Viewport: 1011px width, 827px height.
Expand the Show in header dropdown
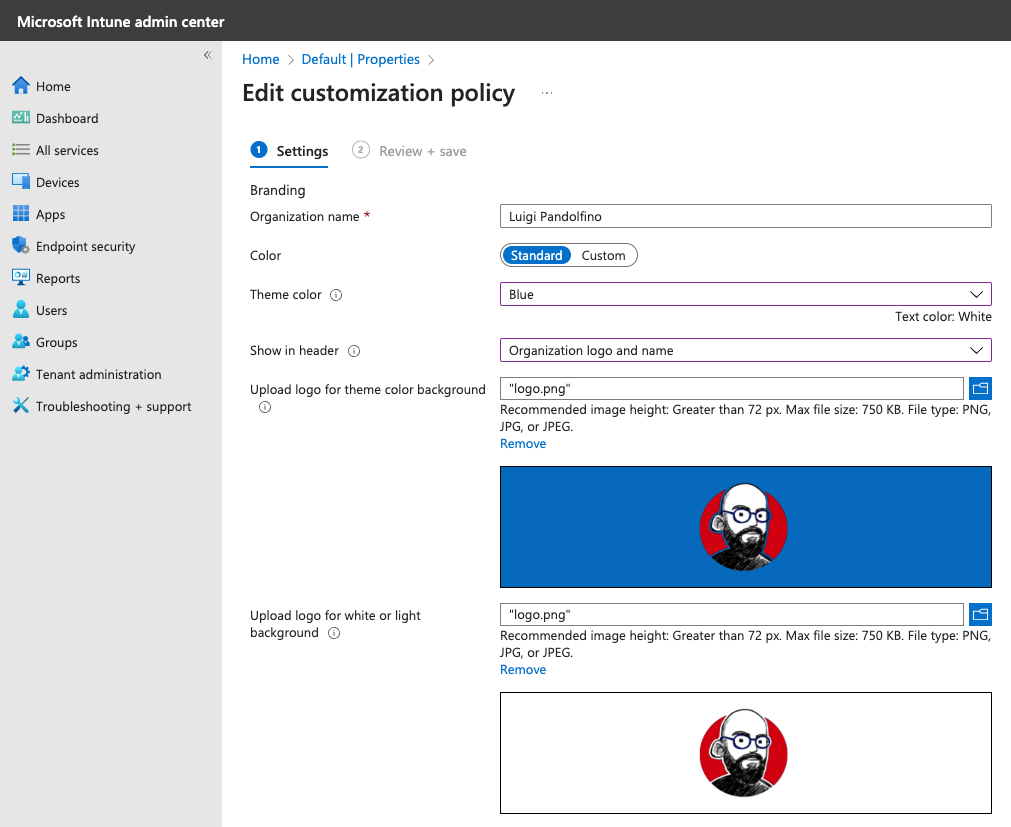coord(745,350)
